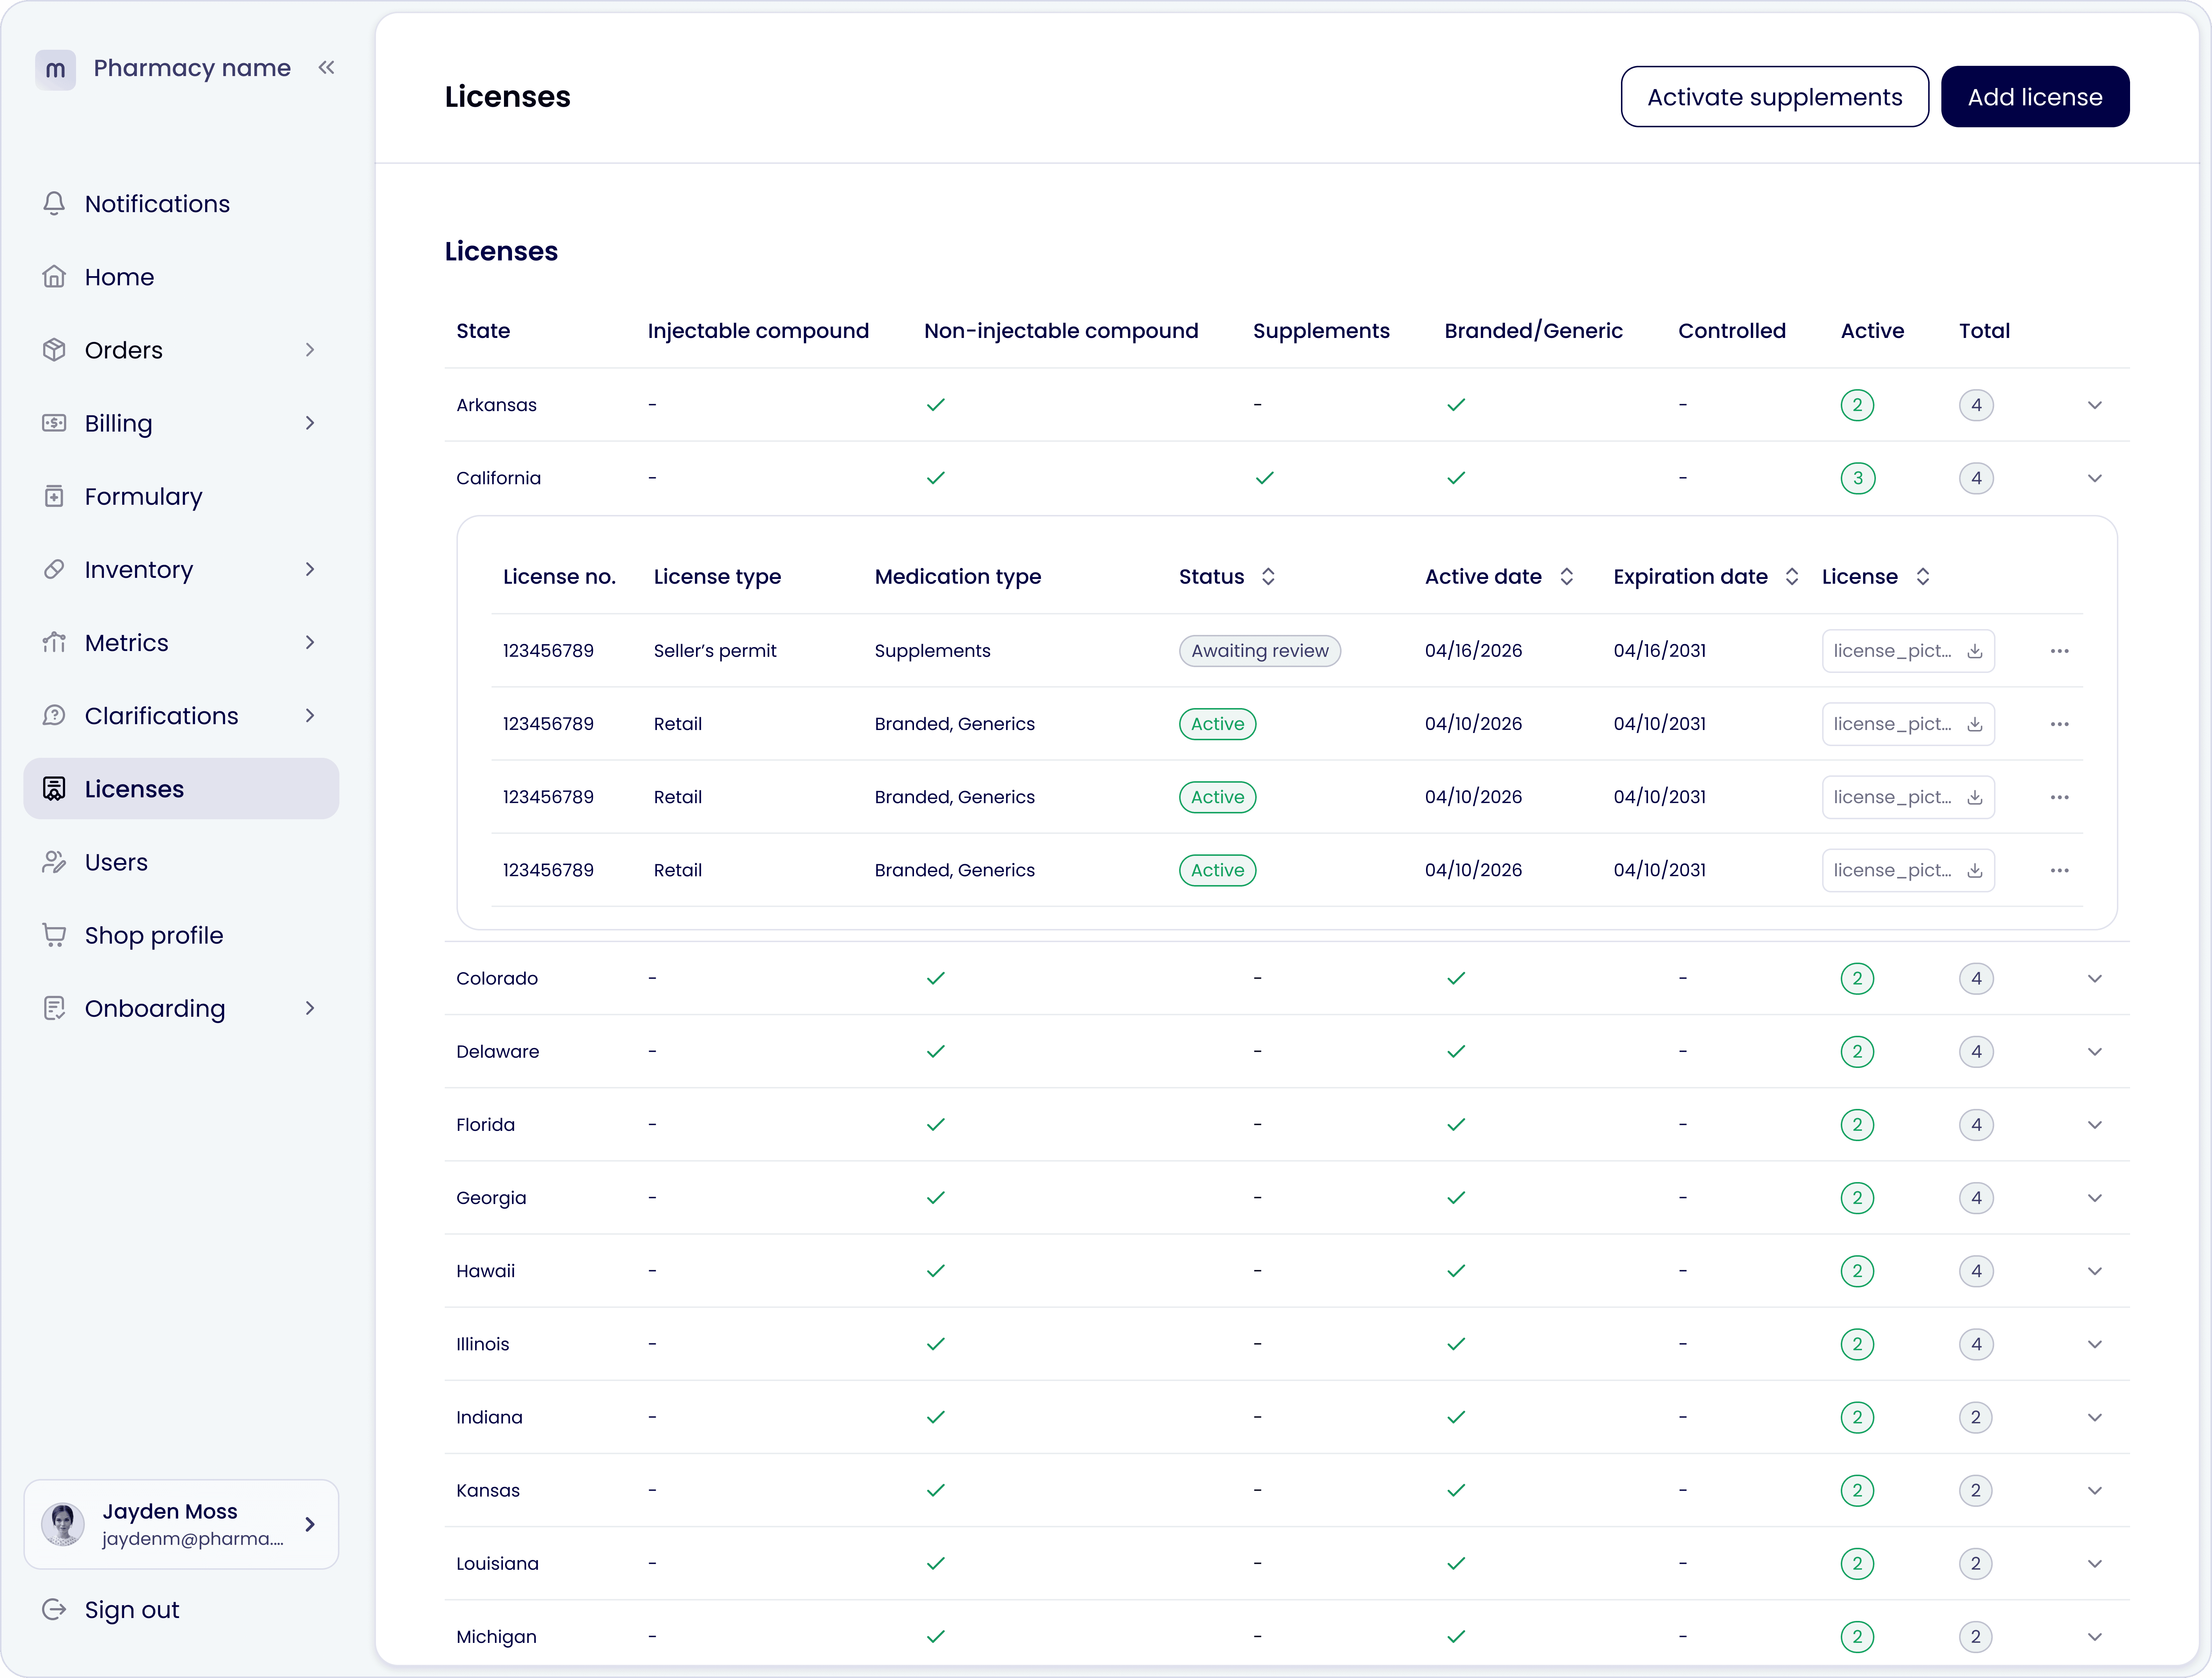This screenshot has width=2212, height=1678.
Task: Click the 04/16/2031 expiration date
Action: pos(1660,651)
